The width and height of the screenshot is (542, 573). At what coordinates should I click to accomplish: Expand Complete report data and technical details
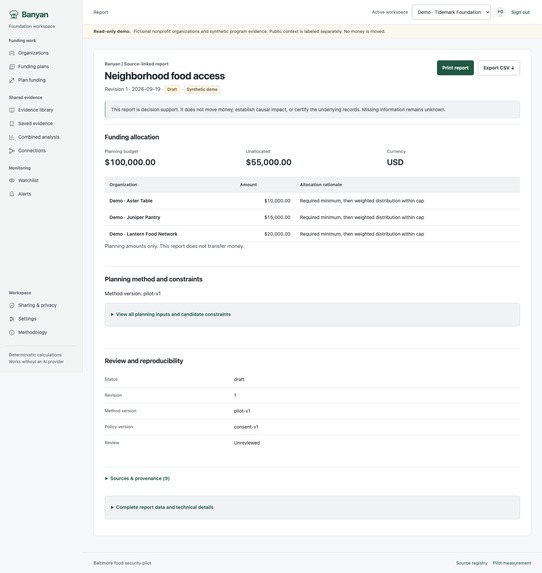coord(162,507)
